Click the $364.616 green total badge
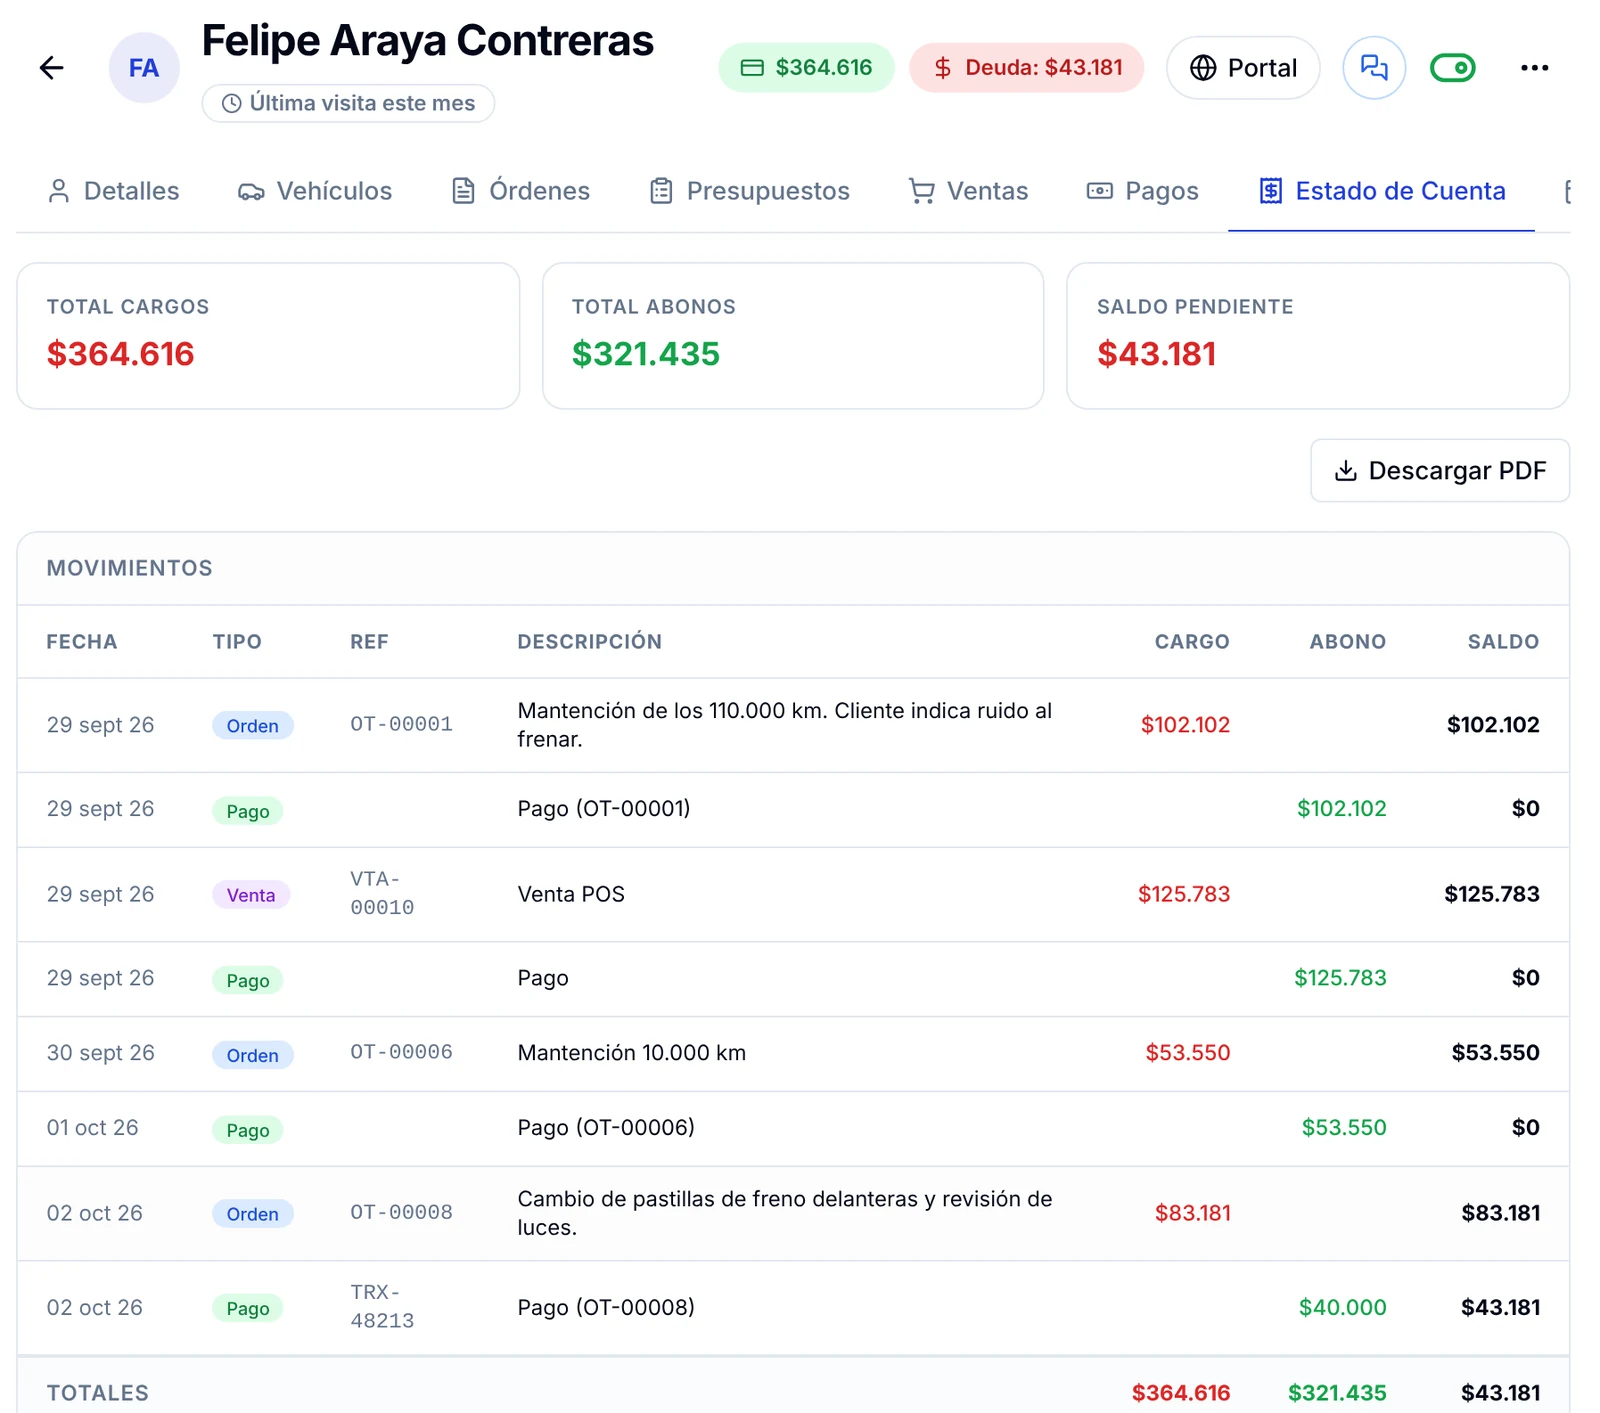Image resolution: width=1600 pixels, height=1413 pixels. pyautogui.click(x=806, y=68)
